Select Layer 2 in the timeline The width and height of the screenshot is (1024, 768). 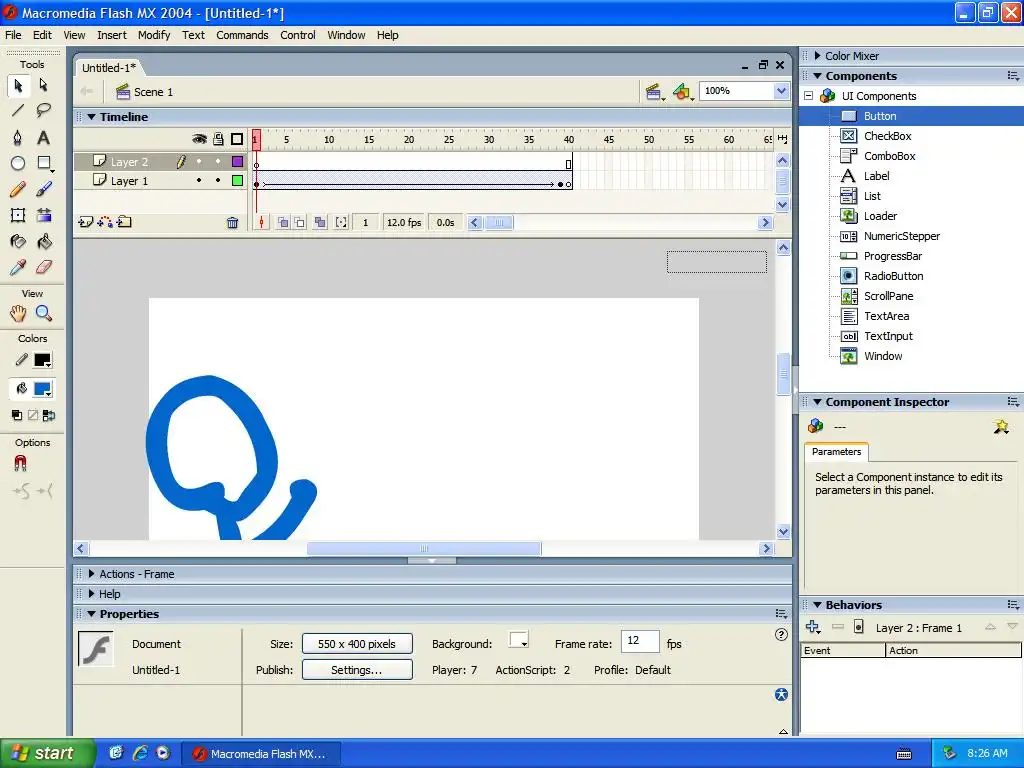coord(129,162)
